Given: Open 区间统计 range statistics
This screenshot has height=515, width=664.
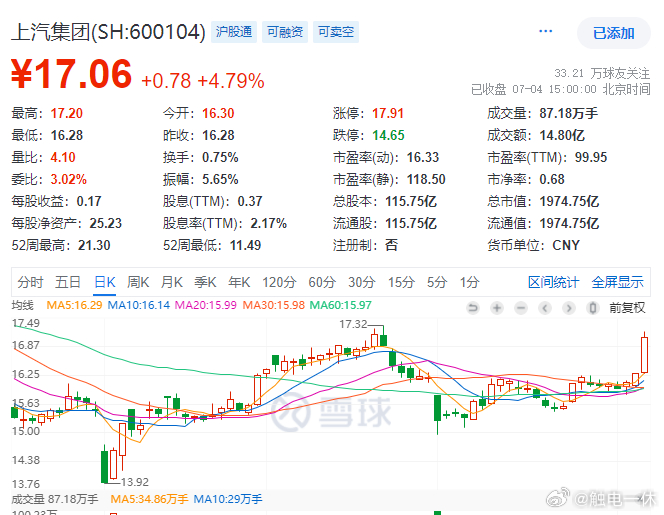Looking at the screenshot, I should [553, 282].
